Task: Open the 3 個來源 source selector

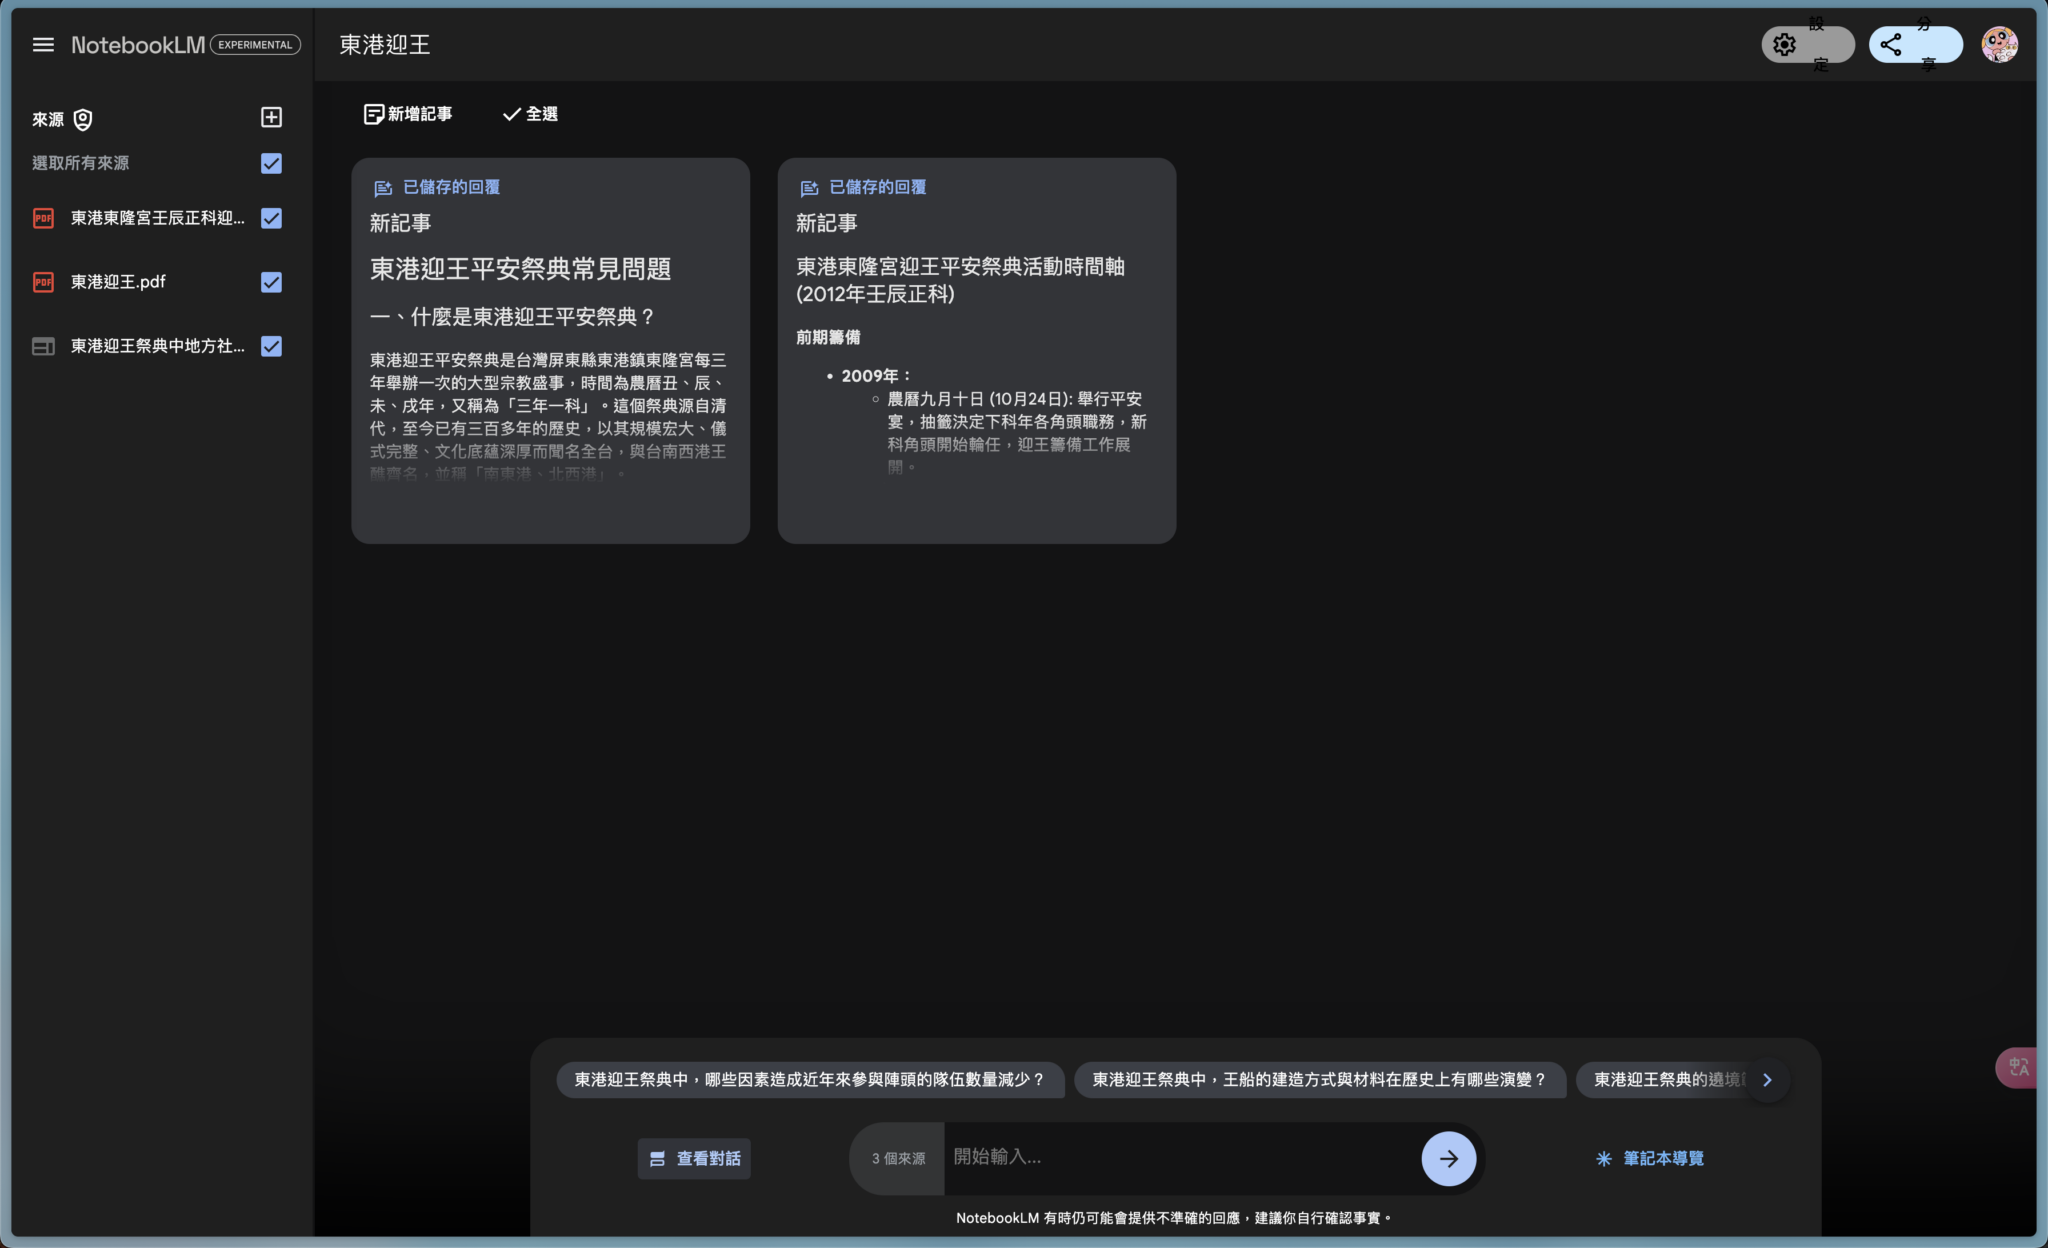Action: [895, 1158]
